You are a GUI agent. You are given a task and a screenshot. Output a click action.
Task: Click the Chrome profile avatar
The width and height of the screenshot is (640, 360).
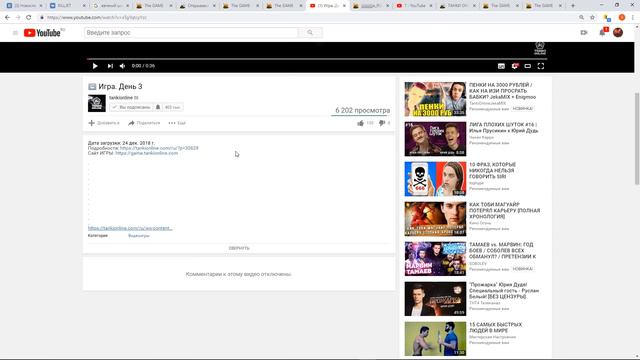point(622,18)
